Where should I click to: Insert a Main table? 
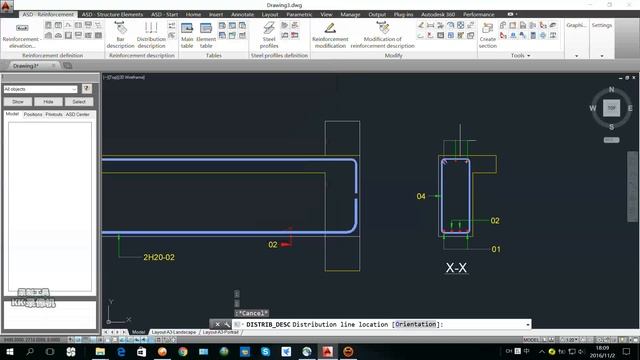pyautogui.click(x=187, y=35)
